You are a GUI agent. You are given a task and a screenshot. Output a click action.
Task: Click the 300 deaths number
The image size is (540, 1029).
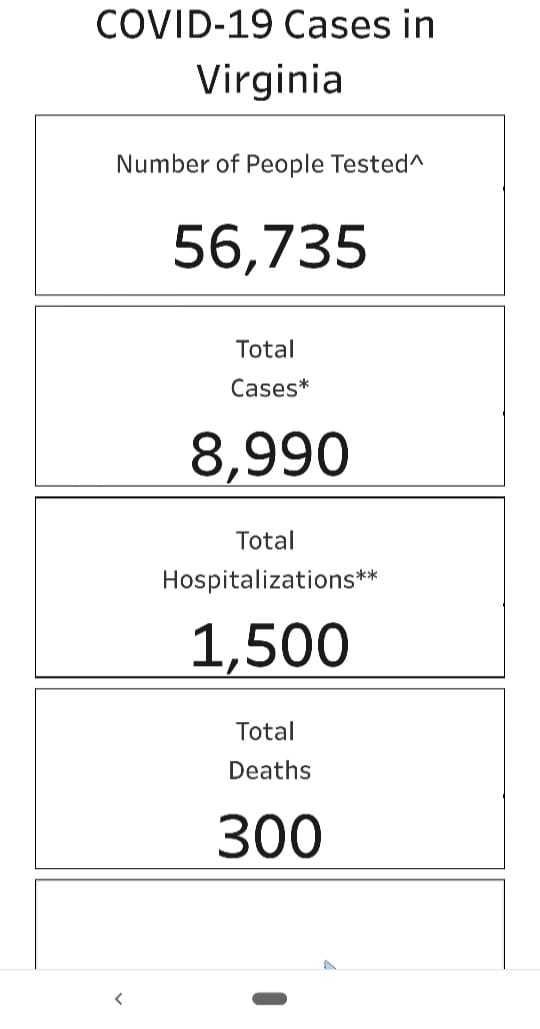(x=270, y=836)
